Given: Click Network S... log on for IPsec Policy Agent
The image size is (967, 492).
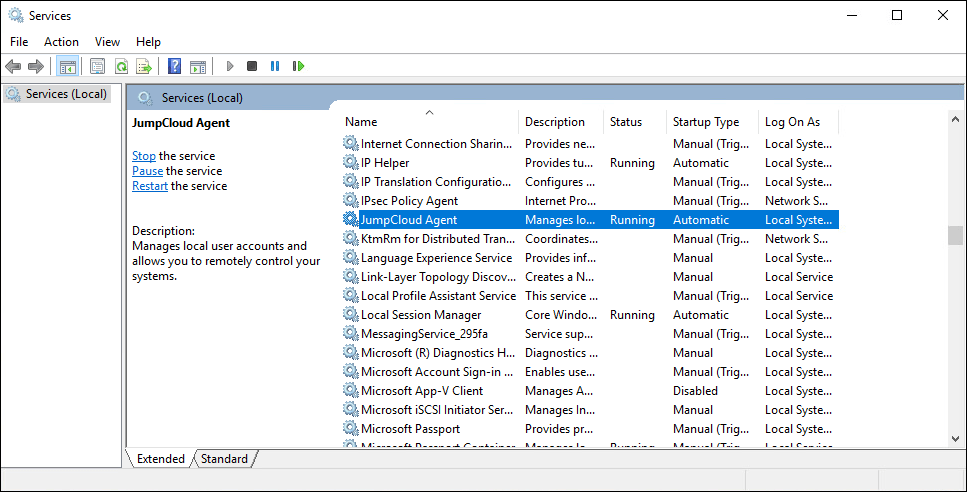Looking at the screenshot, I should click(796, 200).
